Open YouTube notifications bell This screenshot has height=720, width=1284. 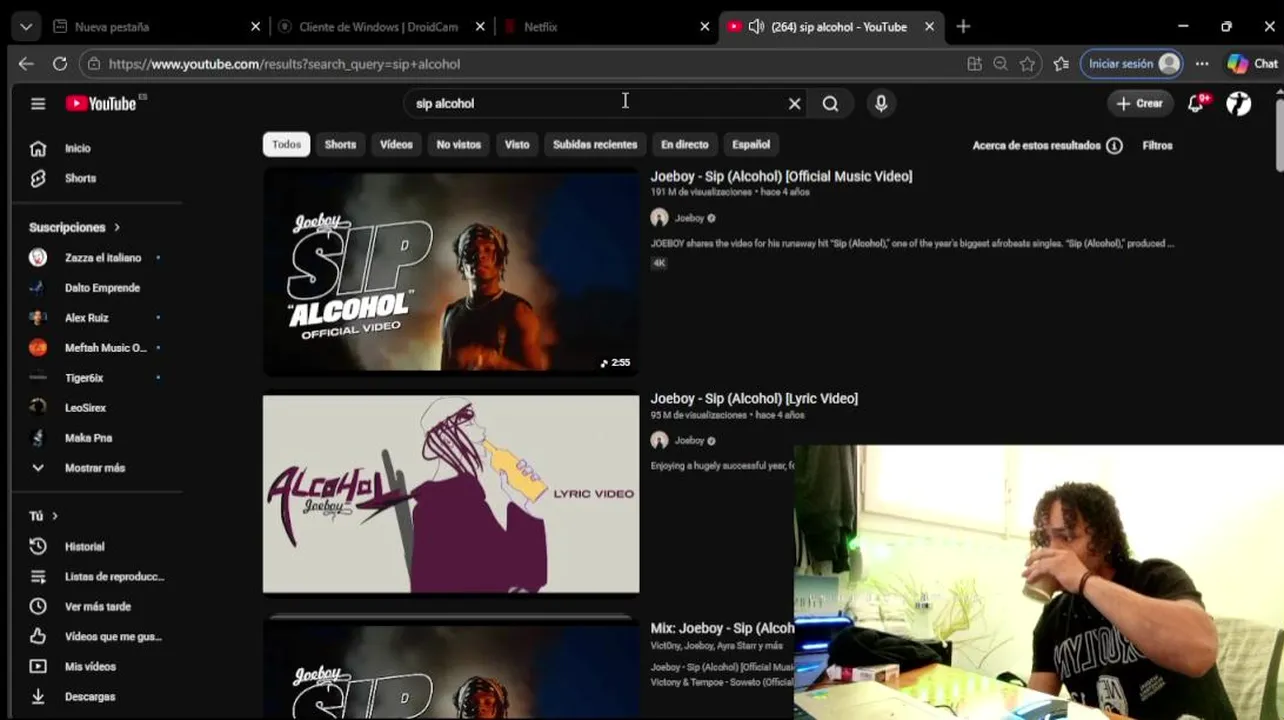click(x=1195, y=103)
